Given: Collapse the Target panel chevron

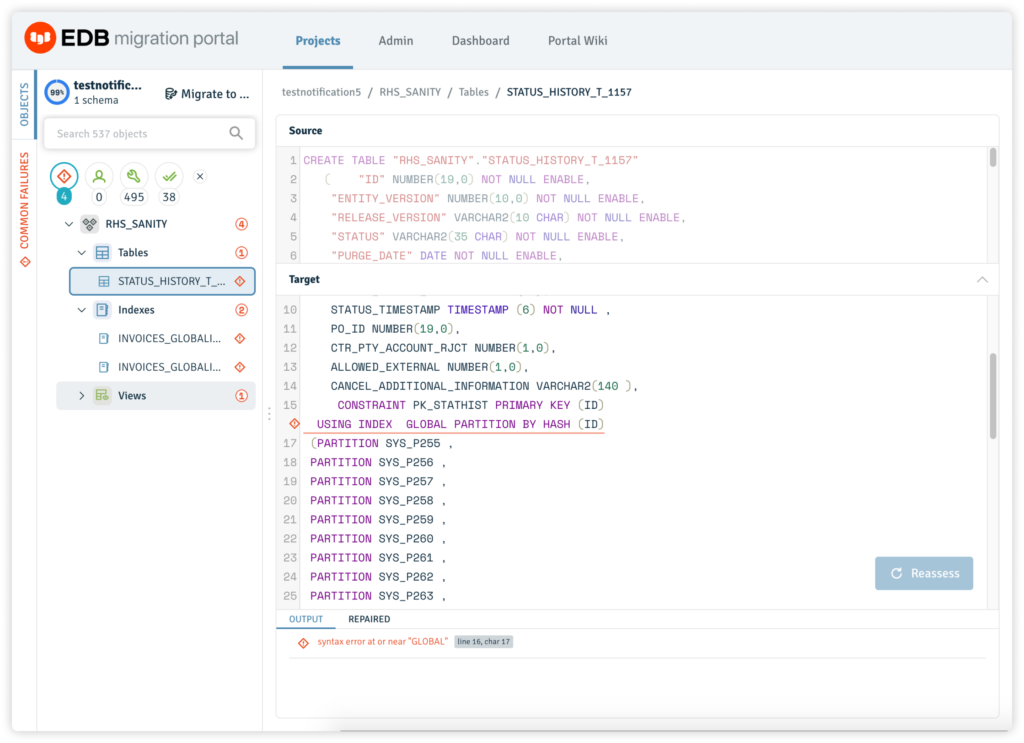Looking at the screenshot, I should (x=982, y=279).
